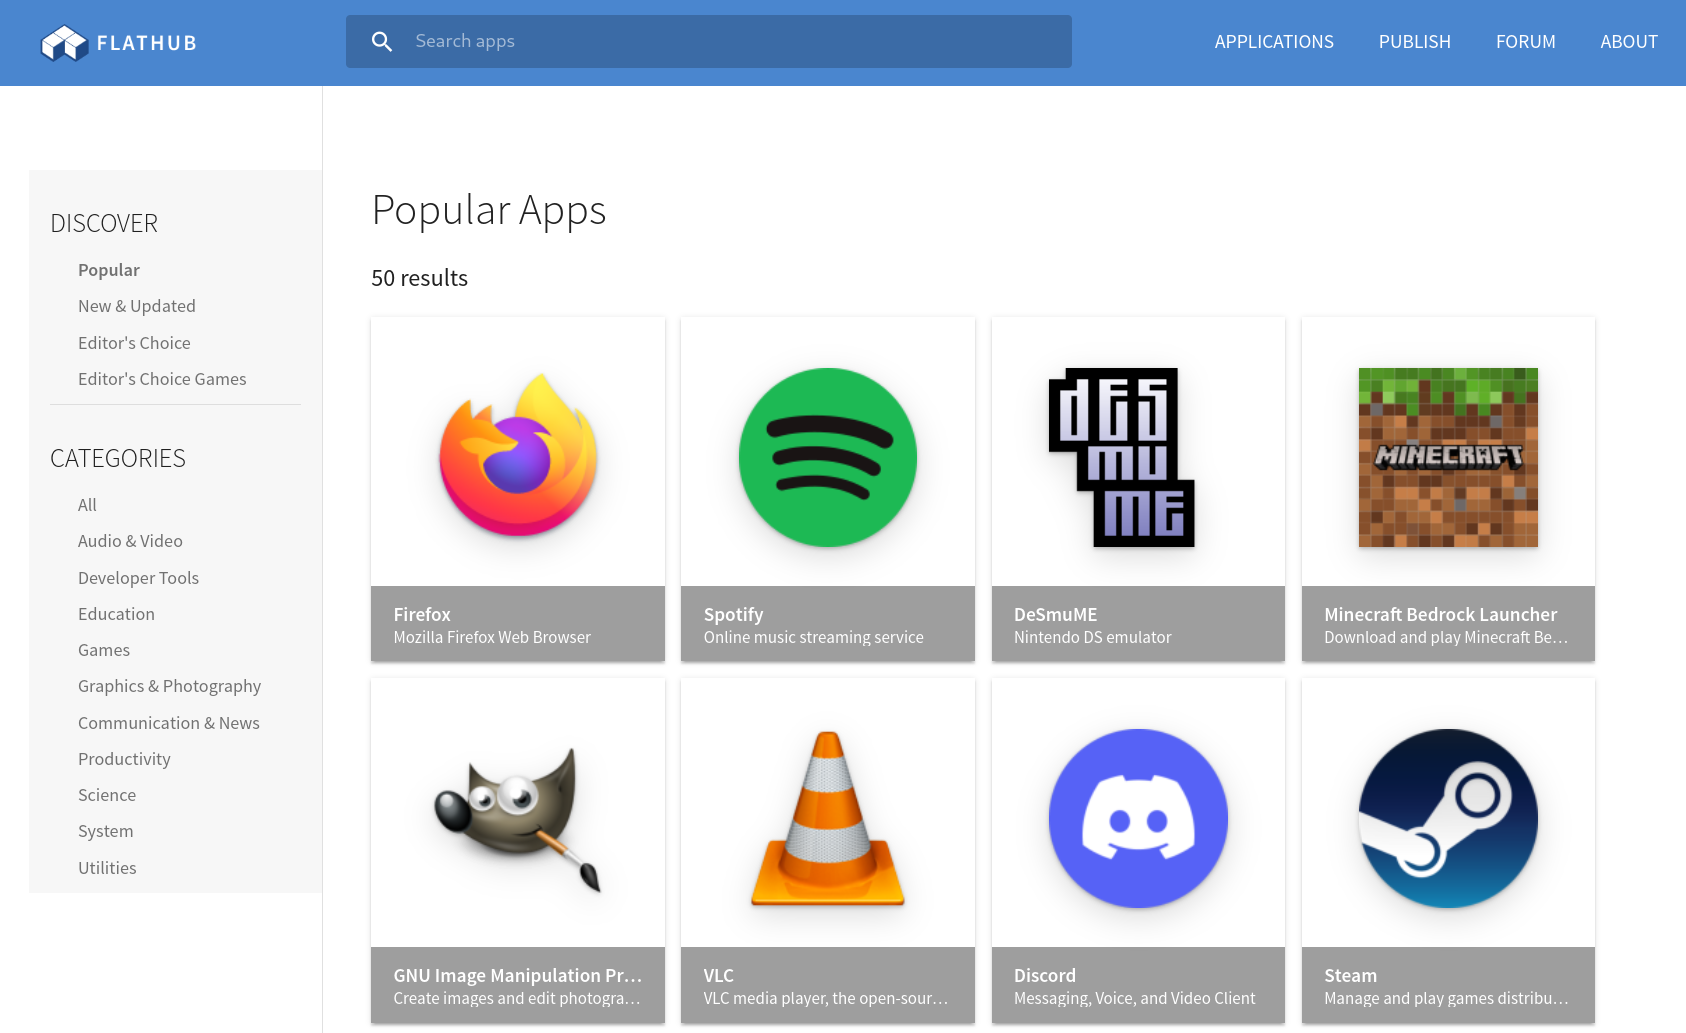This screenshot has width=1686, height=1033.
Task: Click the FLATHUB wordmark text
Action: click(146, 43)
